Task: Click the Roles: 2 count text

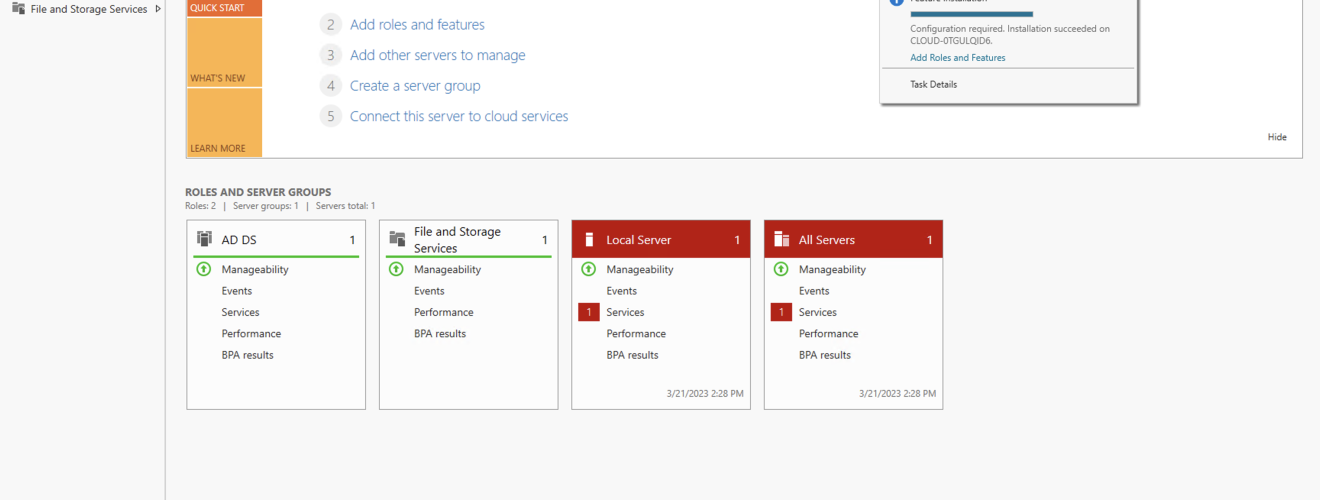Action: coord(200,206)
